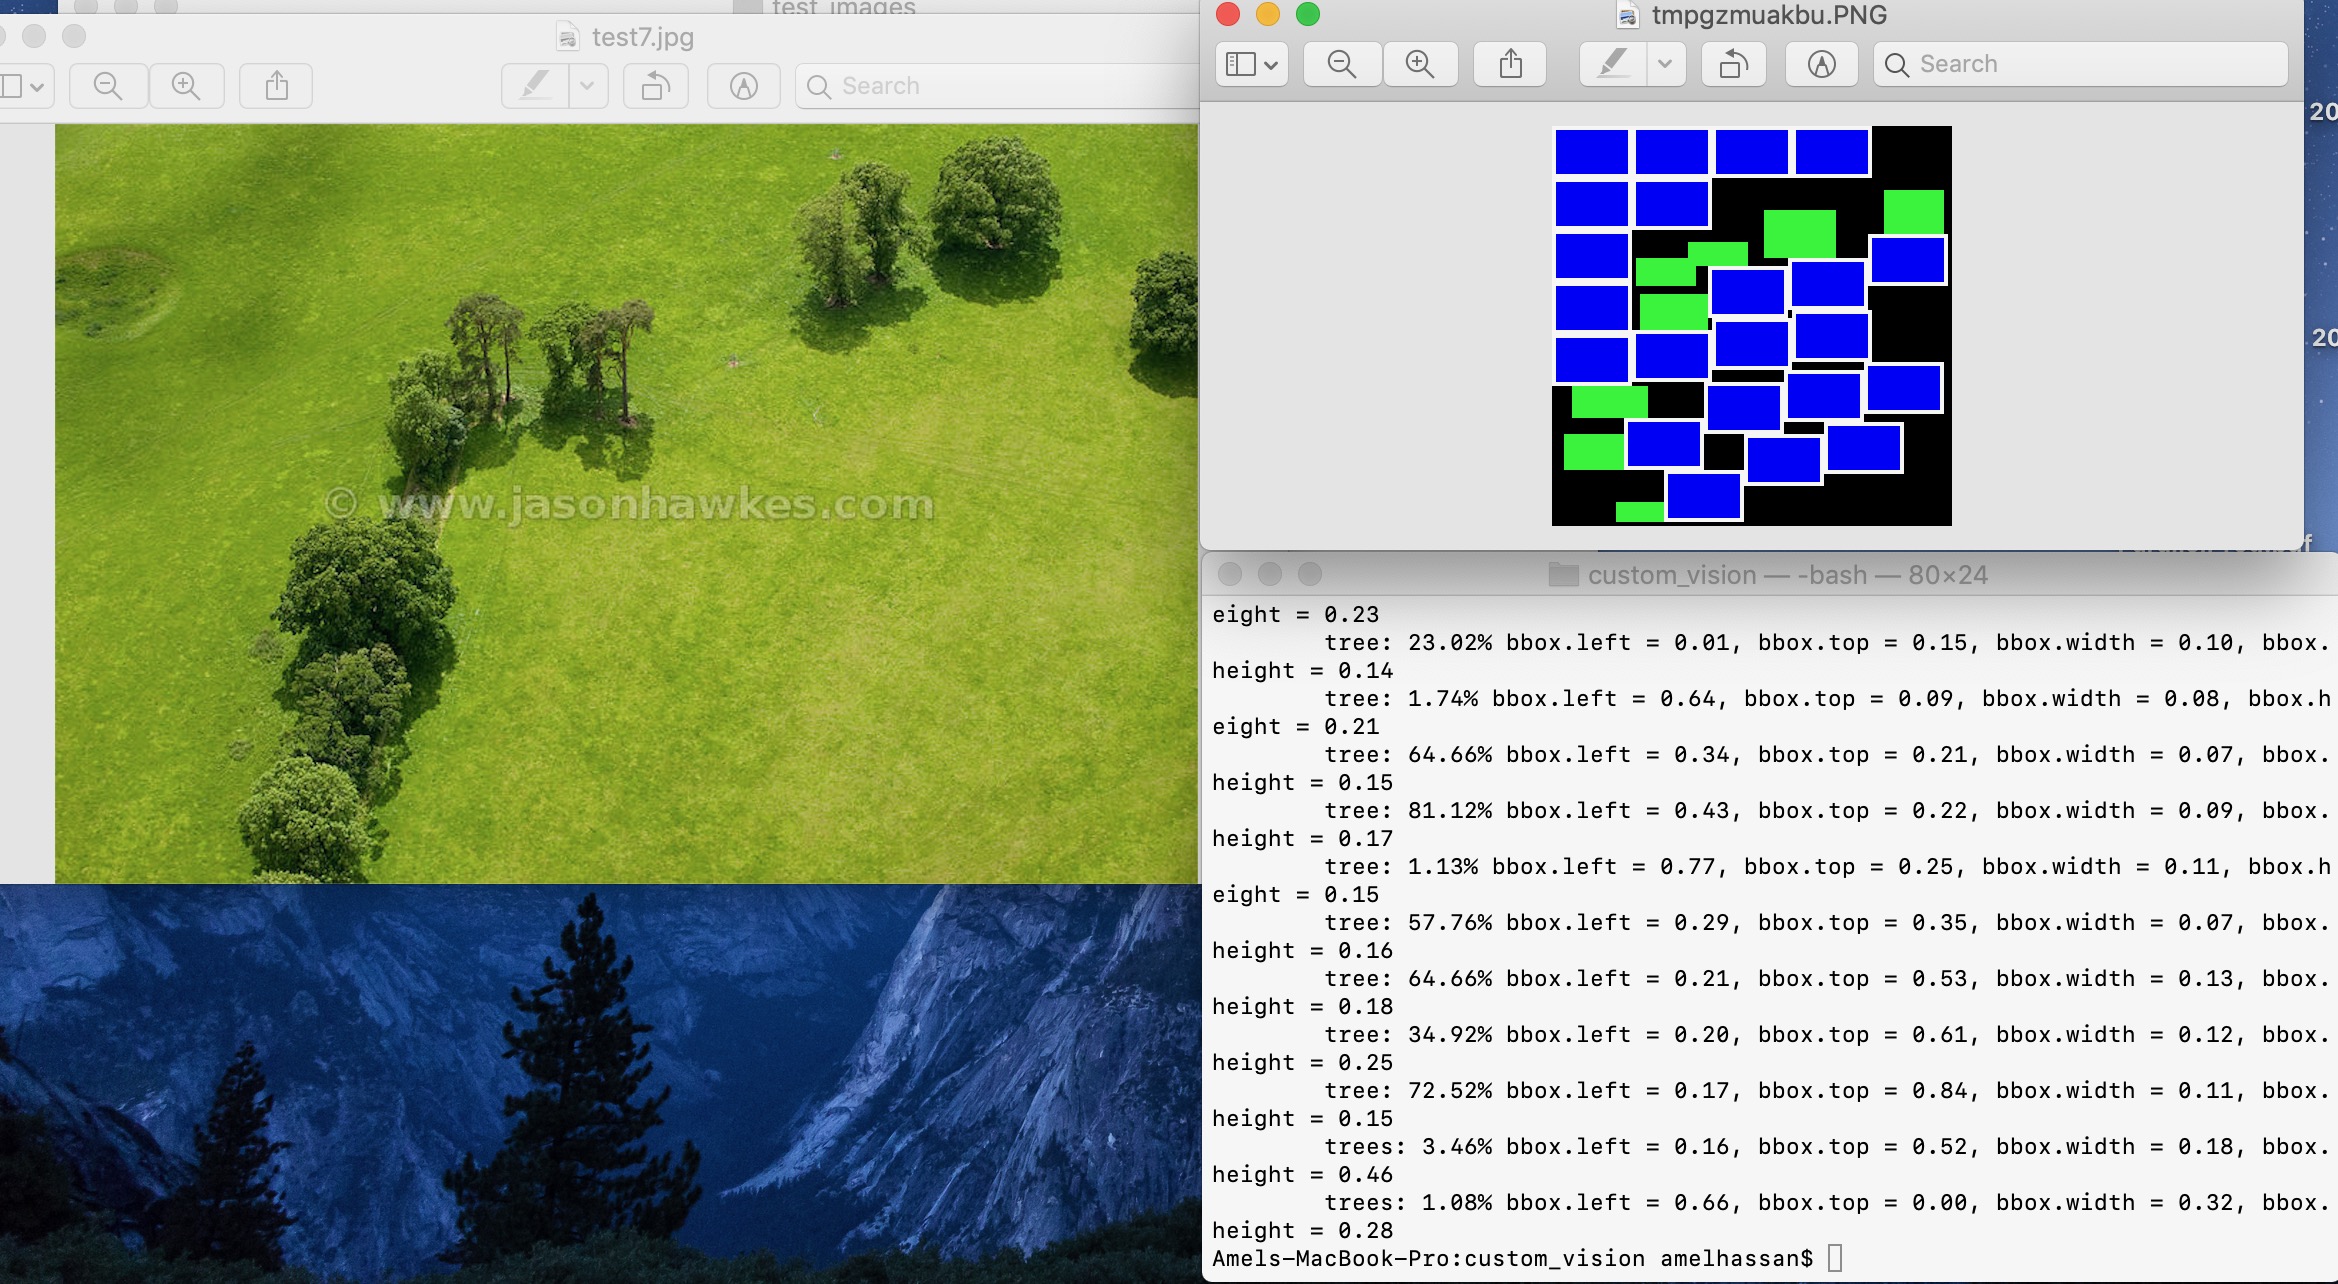Screen dimensions: 2338x1284
Task: Zoom out in test7.jpg window
Action: coord(108,87)
